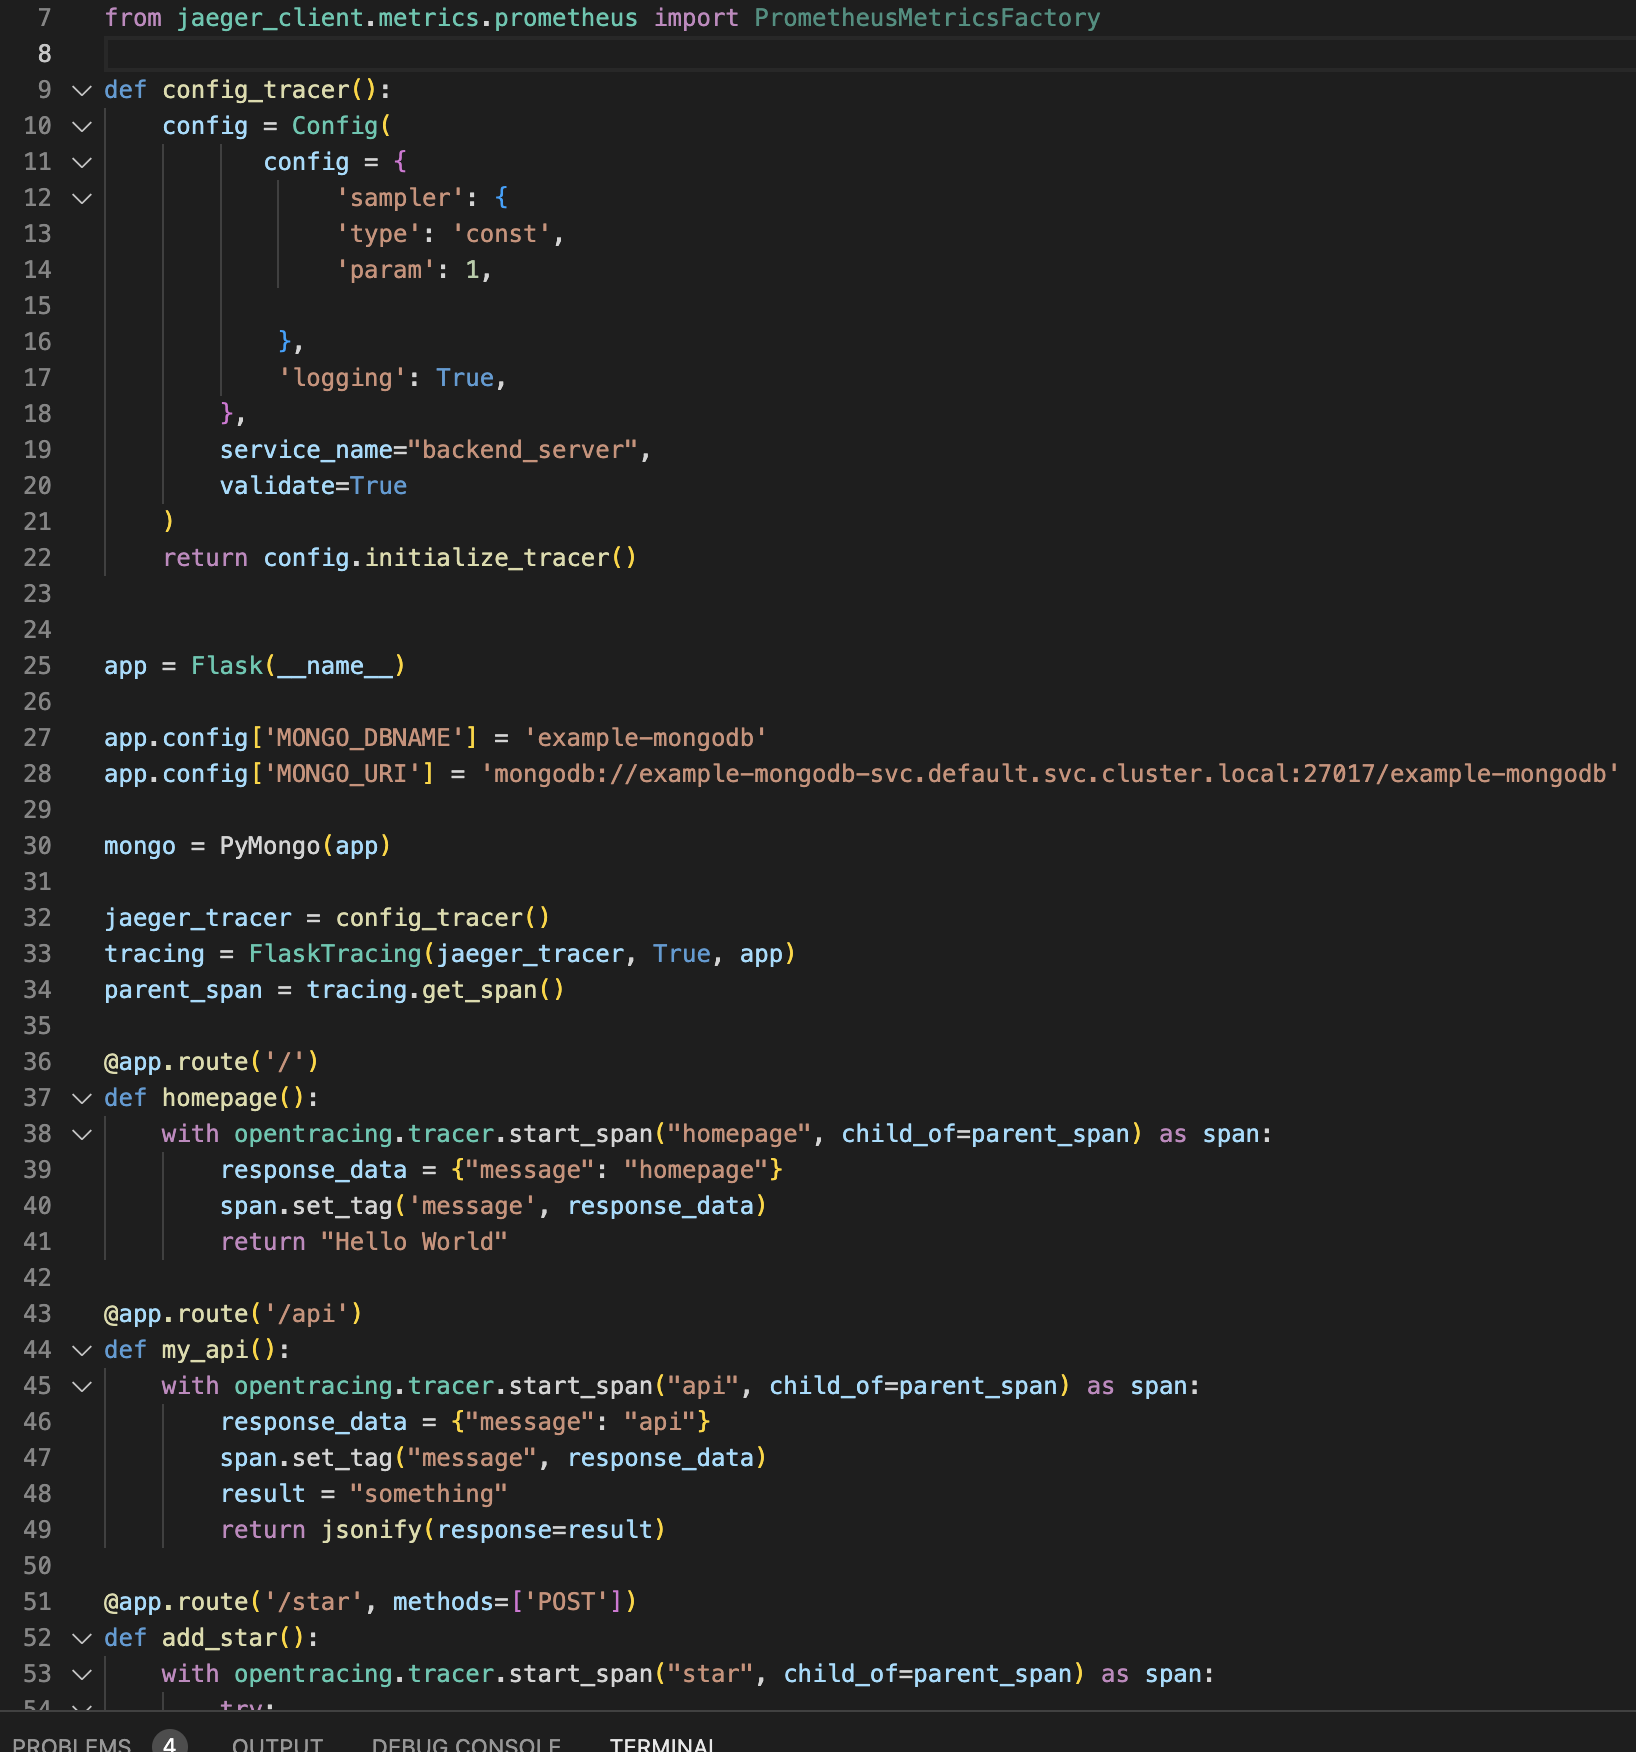
Task: Click the @app.route('/api') decorator
Action: [x=233, y=1314]
